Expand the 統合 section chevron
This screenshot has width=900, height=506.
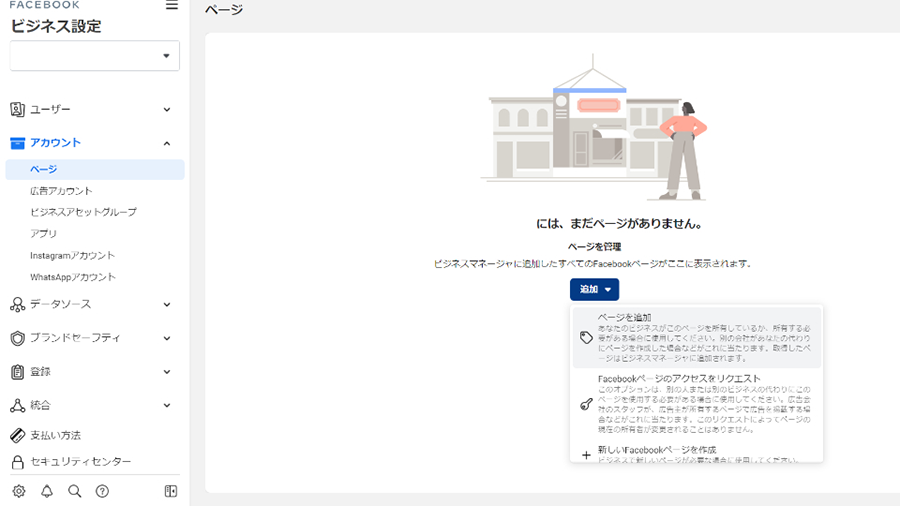click(x=166, y=406)
